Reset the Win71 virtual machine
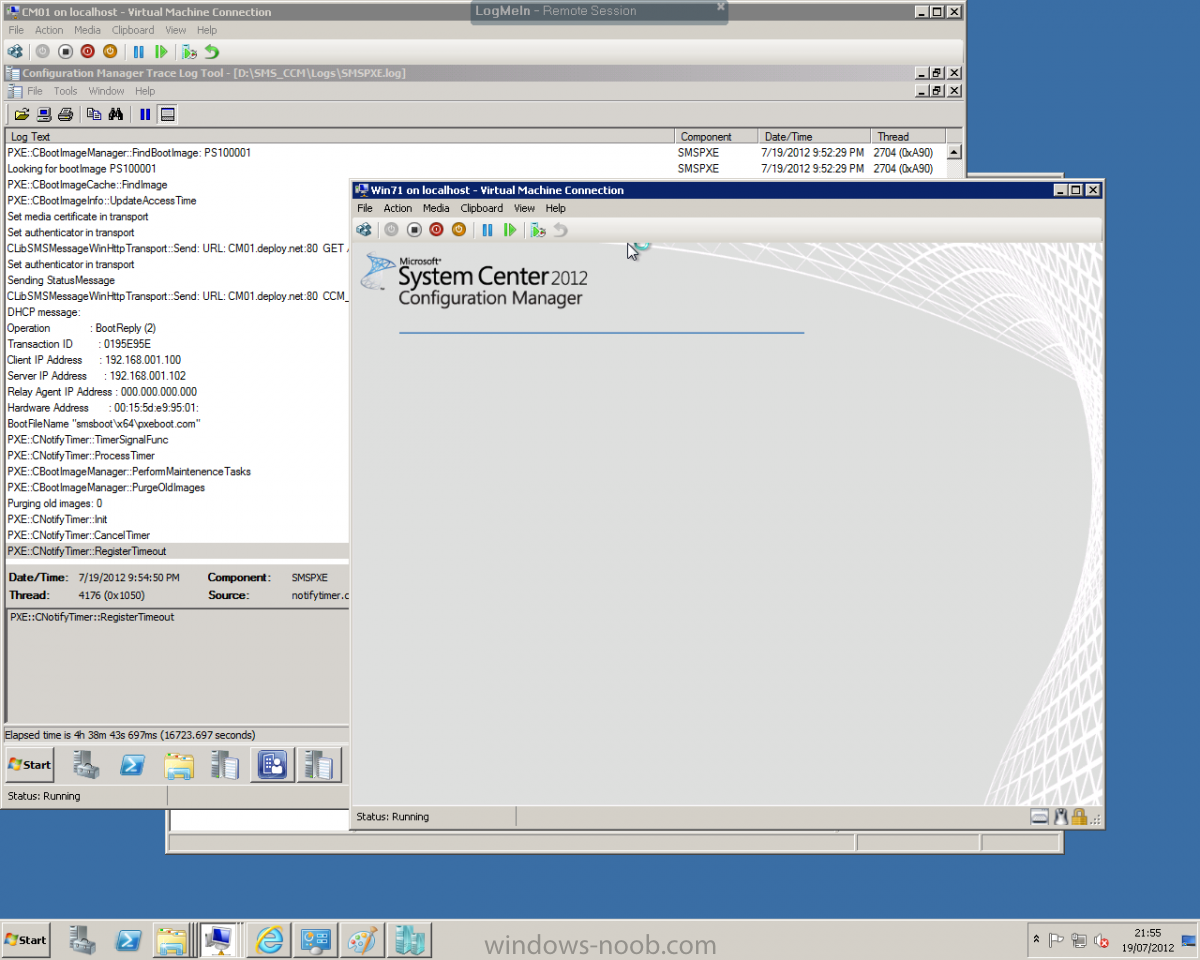 510,230
